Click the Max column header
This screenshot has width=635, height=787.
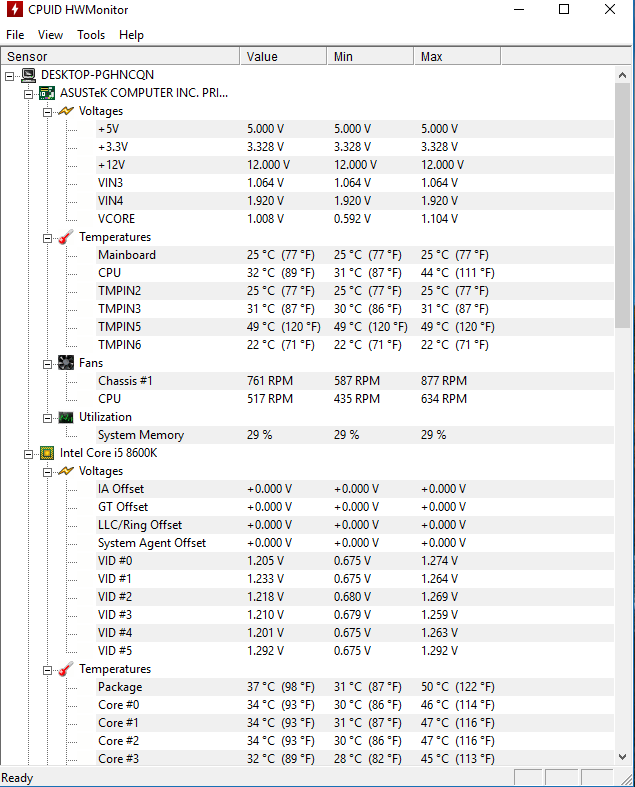point(457,56)
